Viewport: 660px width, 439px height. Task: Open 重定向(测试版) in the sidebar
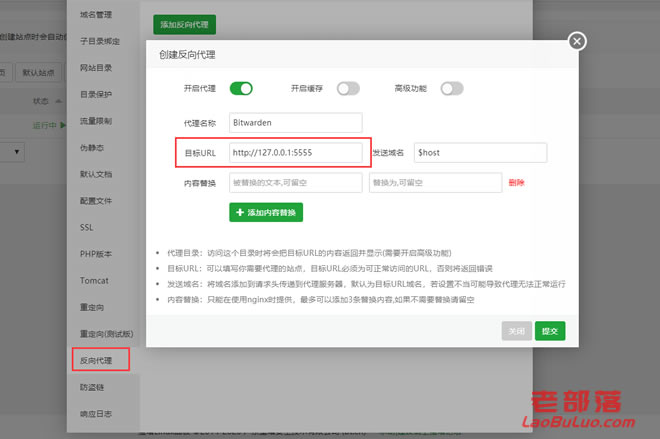click(106, 334)
